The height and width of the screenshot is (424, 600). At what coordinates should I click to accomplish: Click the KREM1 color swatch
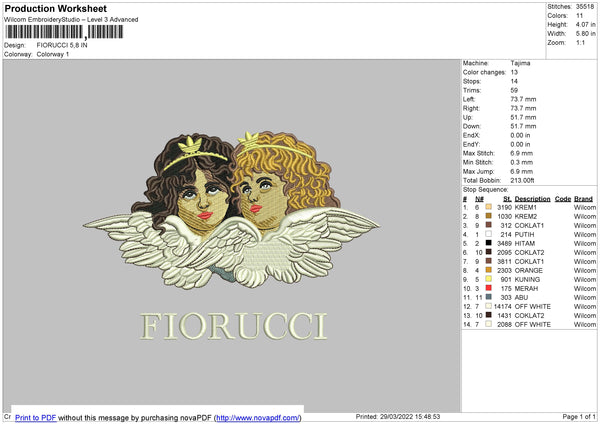click(x=488, y=207)
